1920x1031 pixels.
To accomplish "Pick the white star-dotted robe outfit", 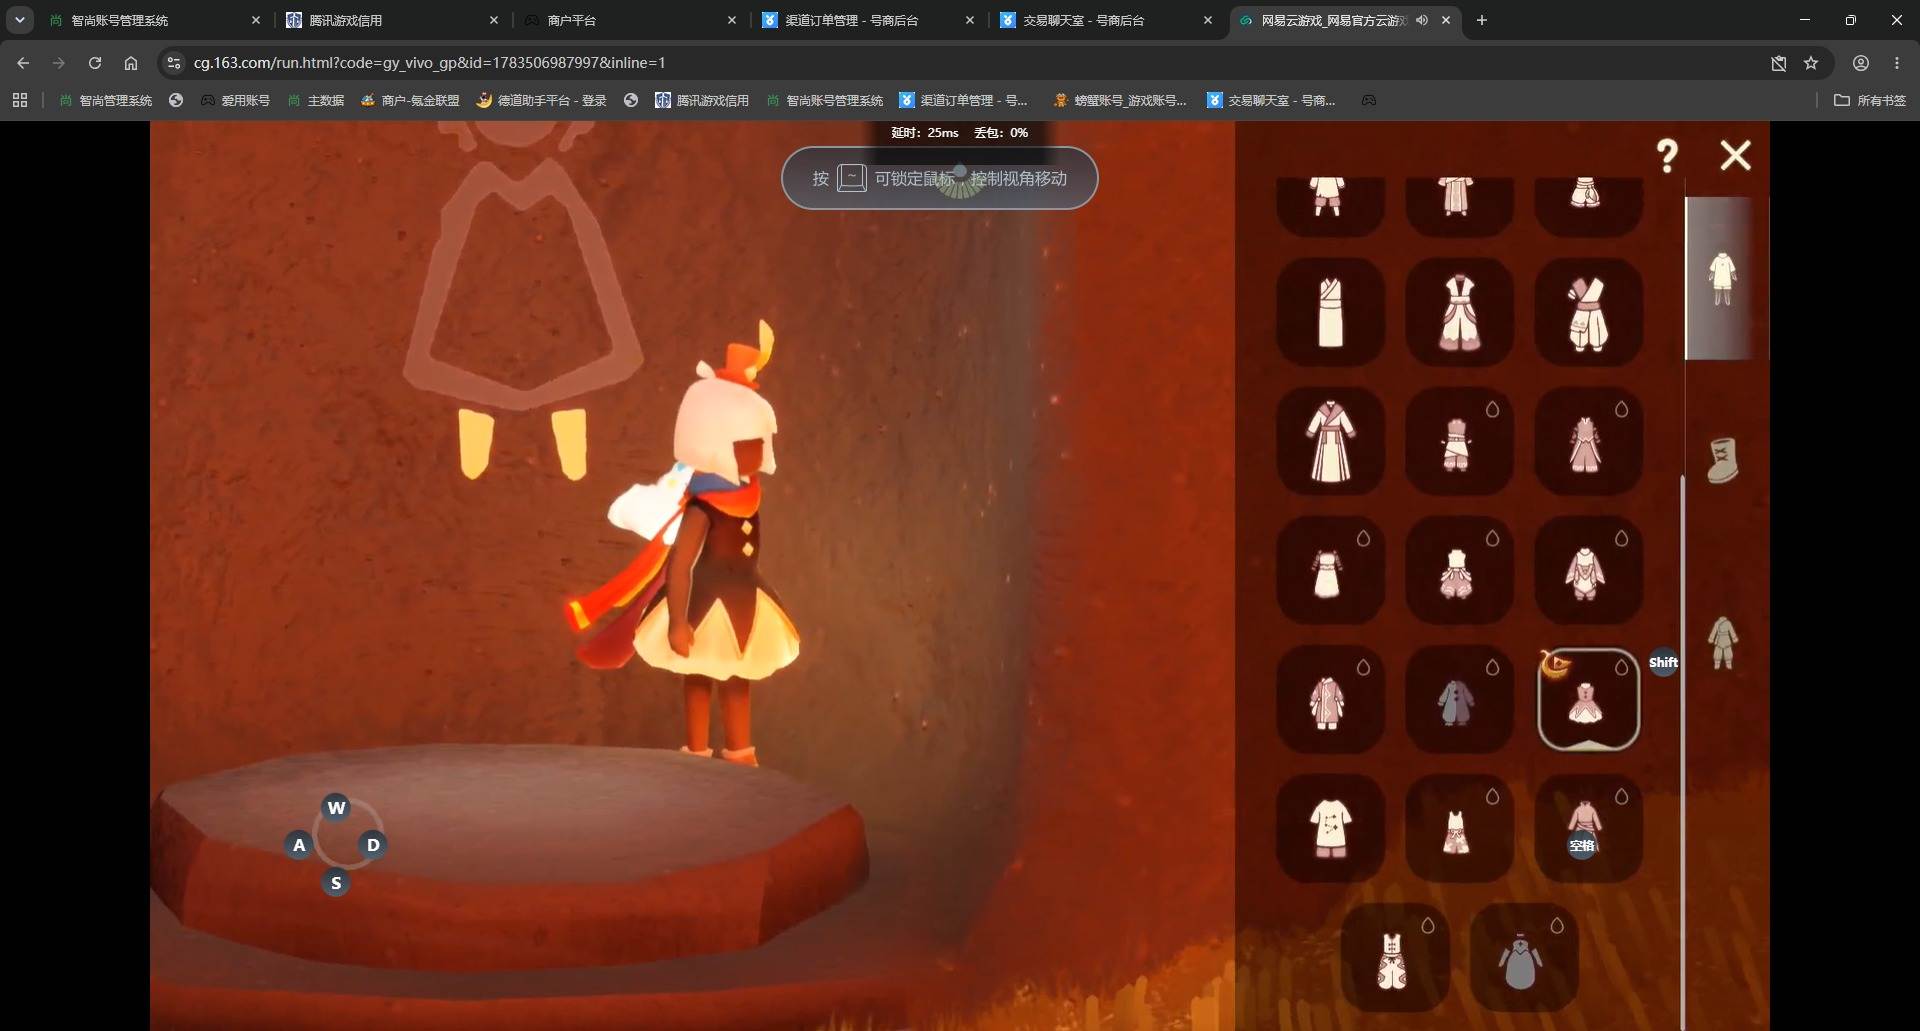I will click(1330, 828).
